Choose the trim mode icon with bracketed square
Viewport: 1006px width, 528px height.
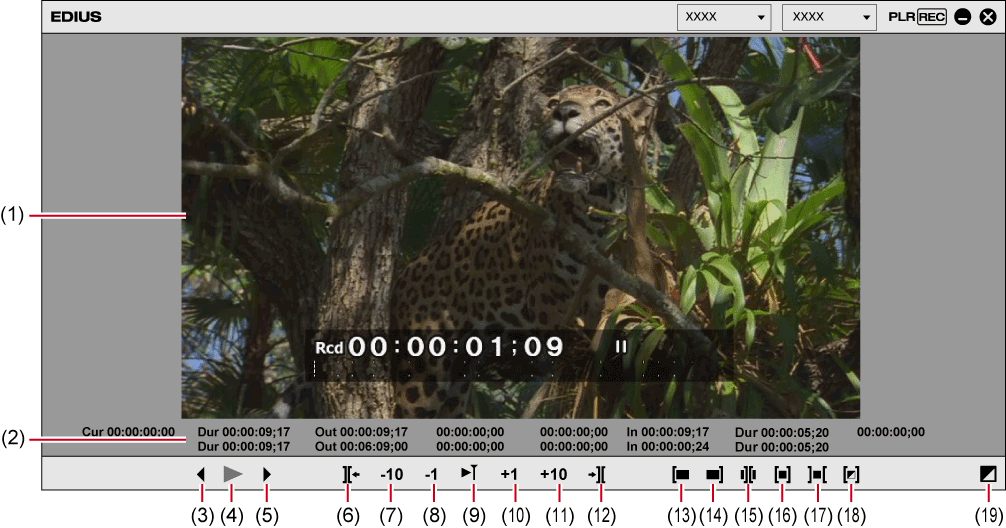(783, 474)
